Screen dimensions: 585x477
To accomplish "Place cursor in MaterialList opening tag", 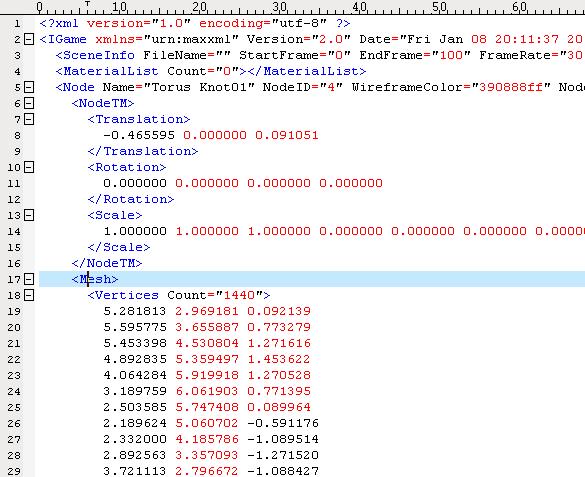I will tap(107, 71).
